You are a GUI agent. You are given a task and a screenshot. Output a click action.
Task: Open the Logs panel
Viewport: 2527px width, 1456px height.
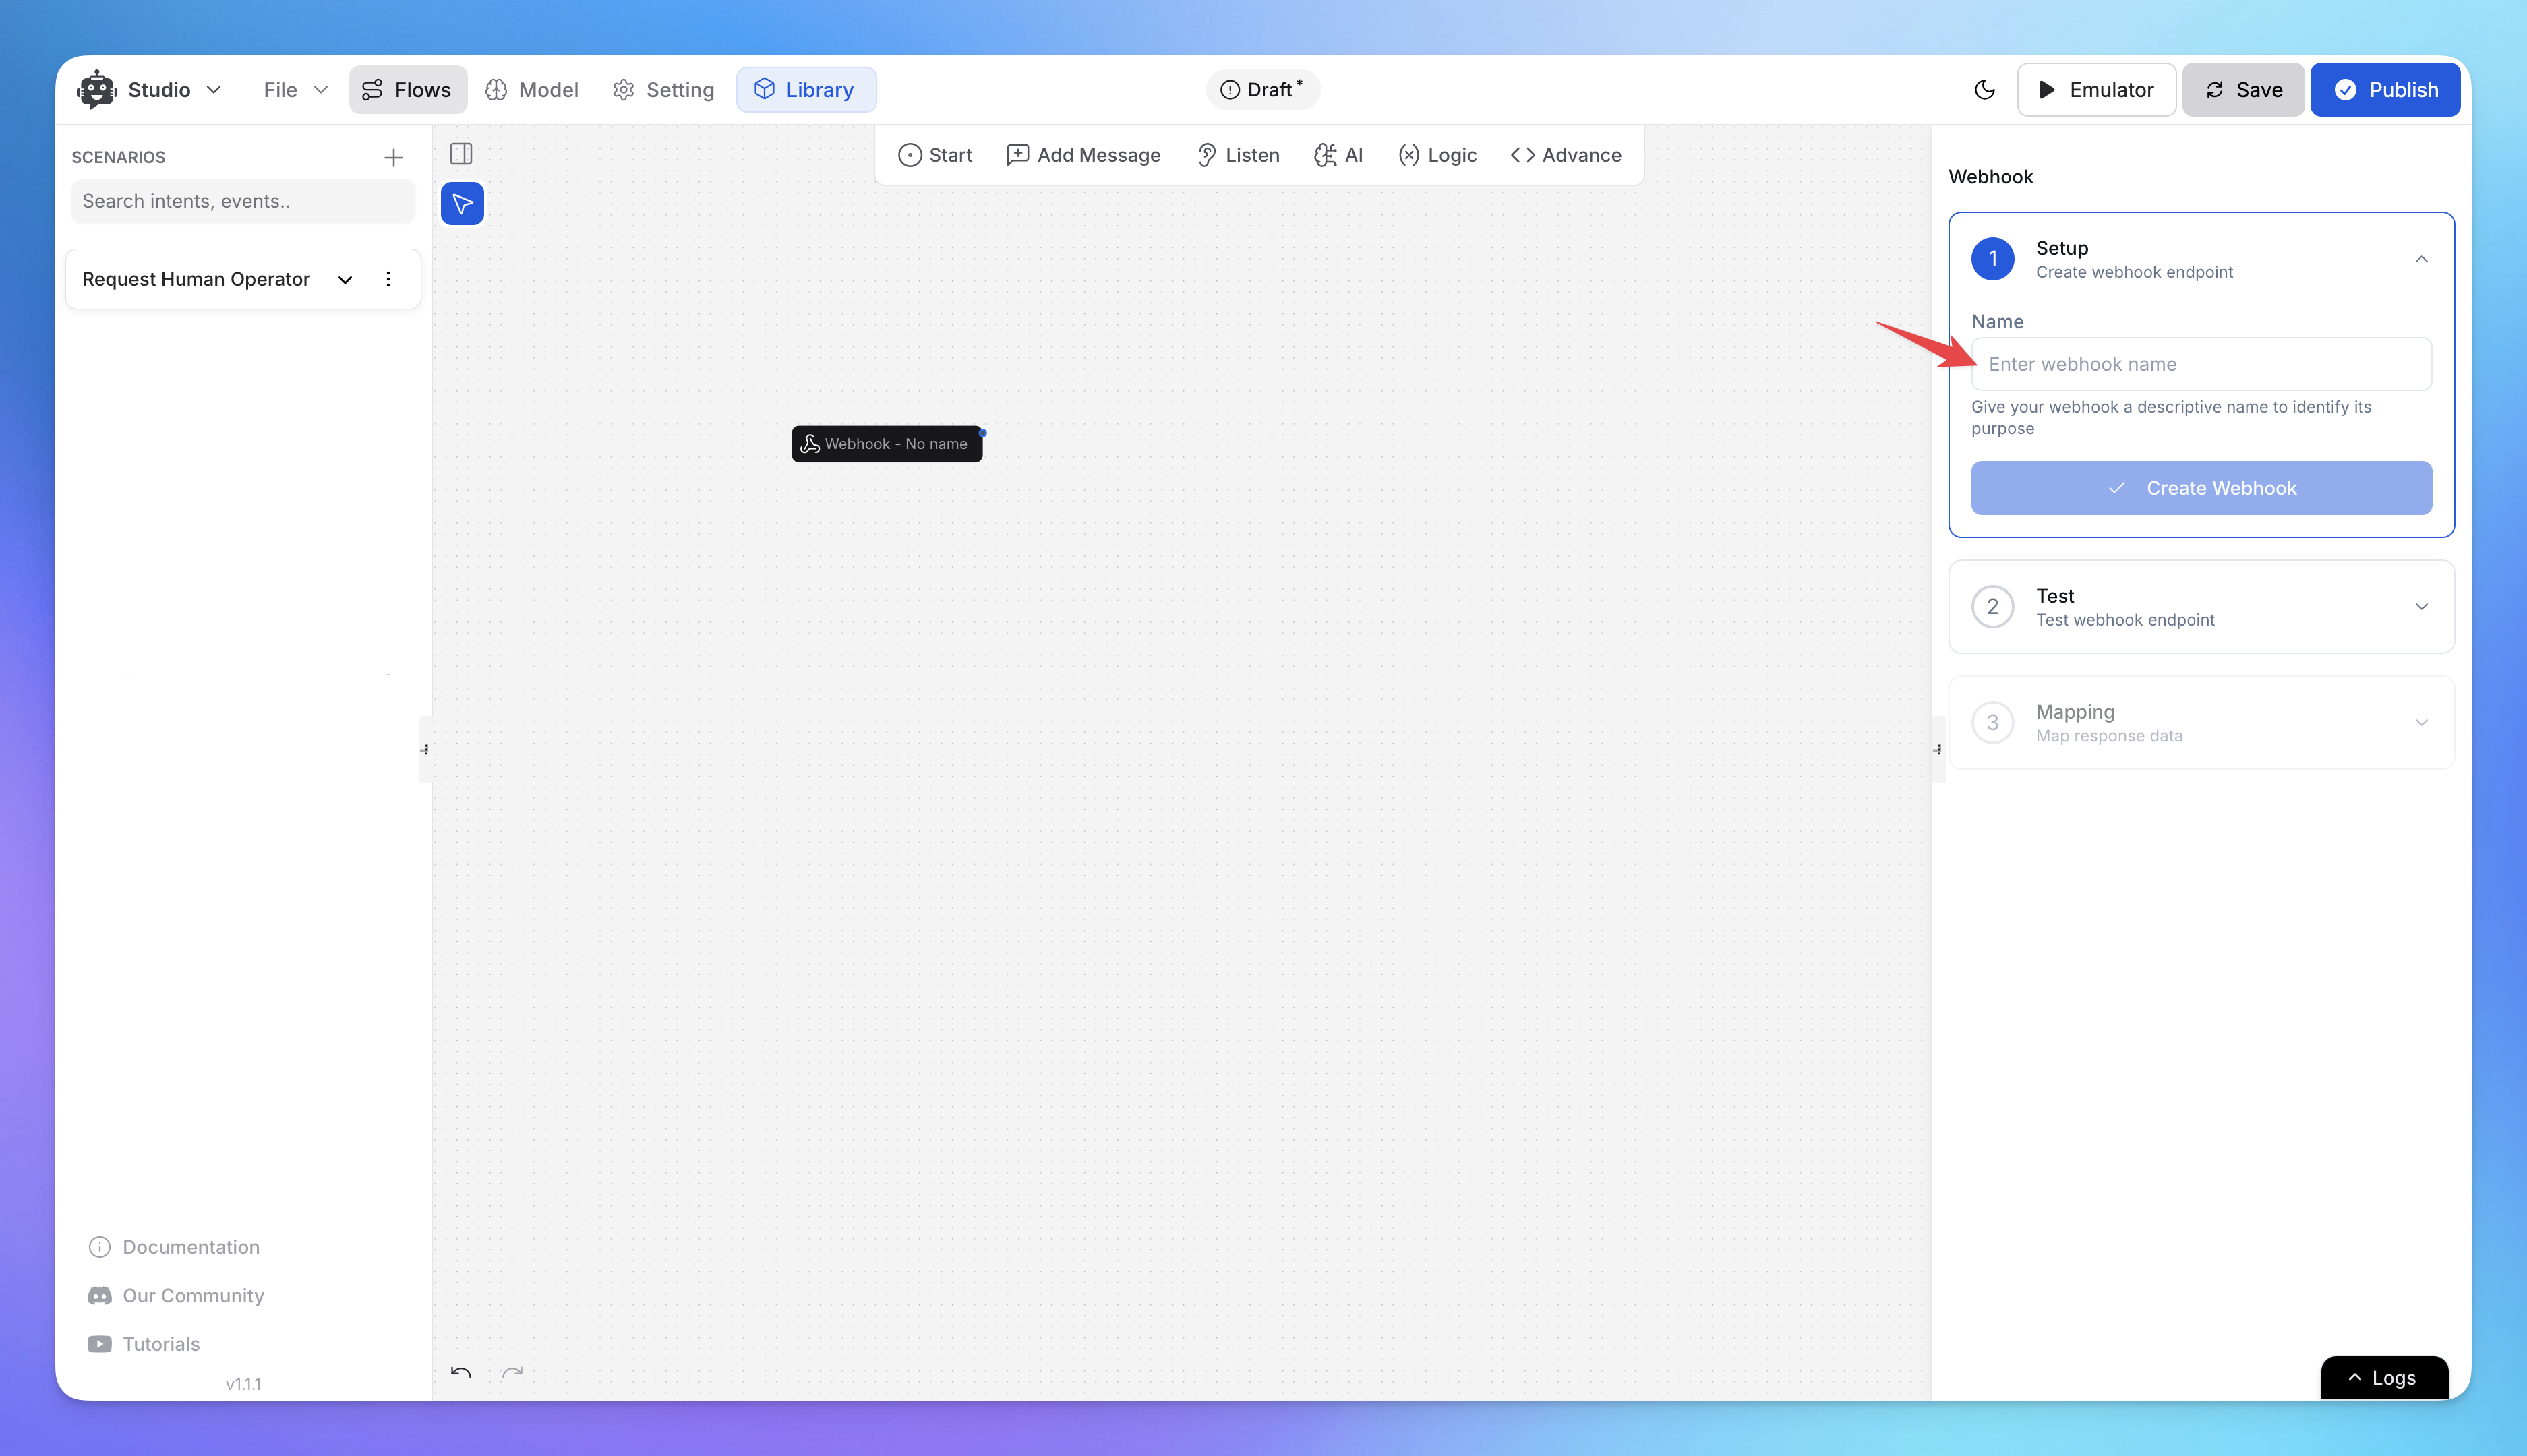pos(2384,1378)
